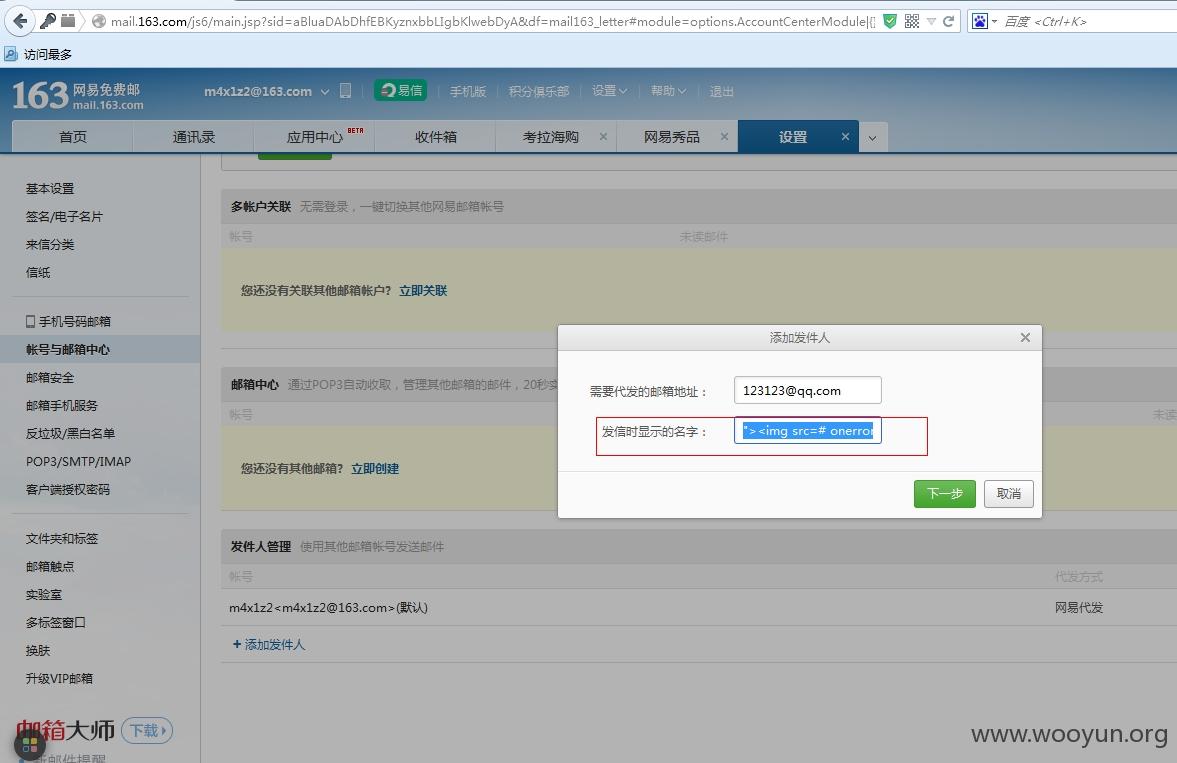Open 反垃圾/黑白名单 in the sidebar

tap(71, 433)
